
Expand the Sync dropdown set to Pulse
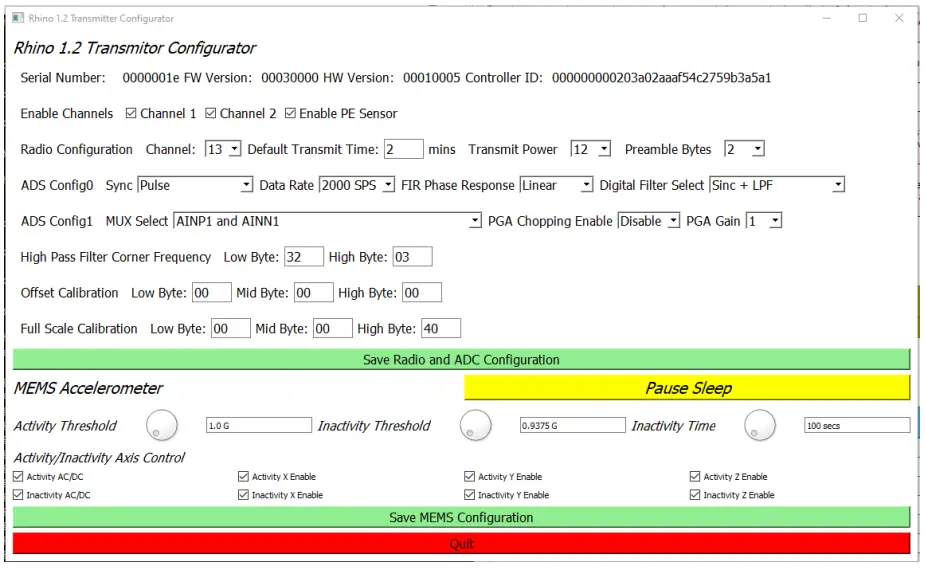195,185
